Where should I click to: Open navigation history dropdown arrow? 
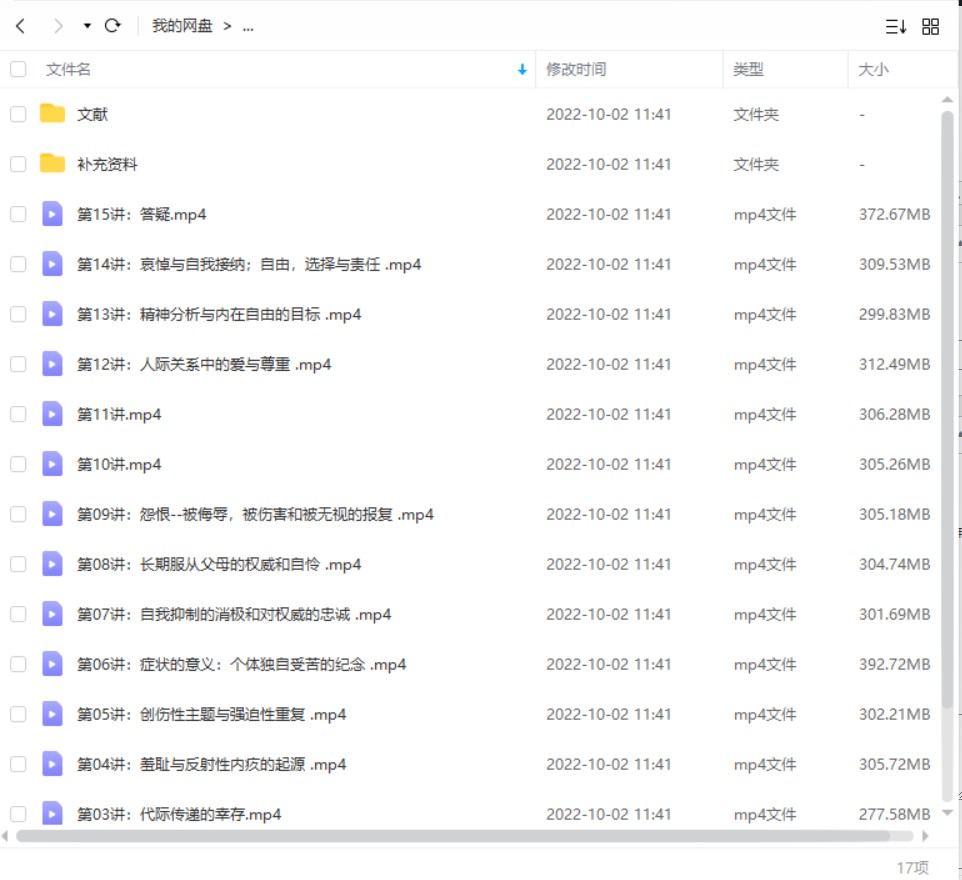[87, 26]
